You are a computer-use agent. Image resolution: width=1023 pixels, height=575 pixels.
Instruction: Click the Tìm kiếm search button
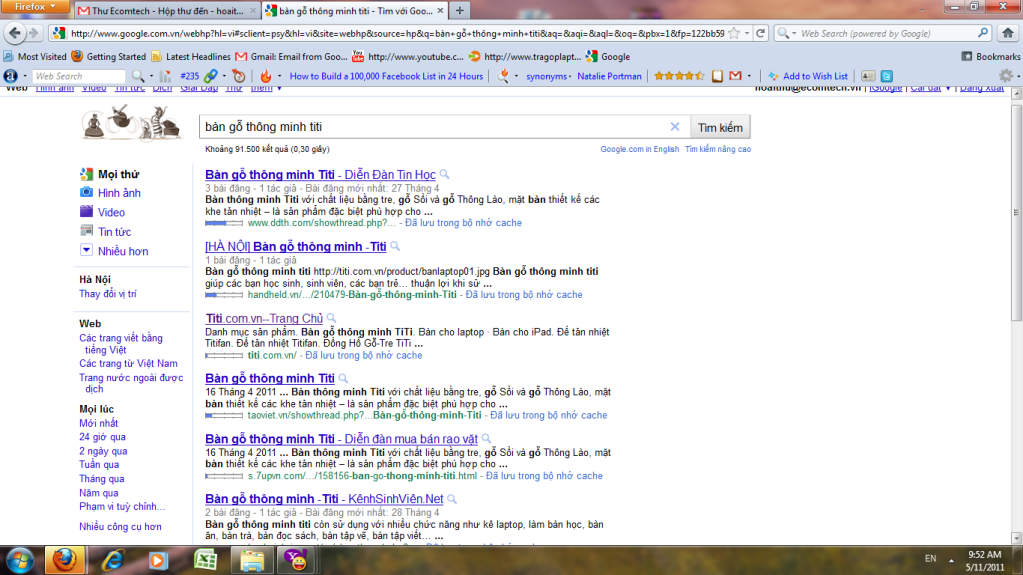(720, 127)
